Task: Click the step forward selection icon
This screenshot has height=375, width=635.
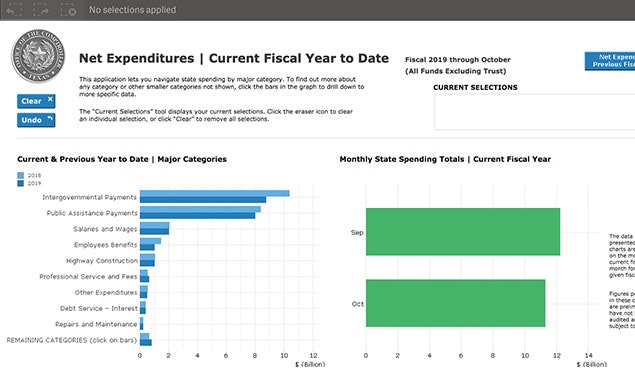Action: [x=41, y=10]
